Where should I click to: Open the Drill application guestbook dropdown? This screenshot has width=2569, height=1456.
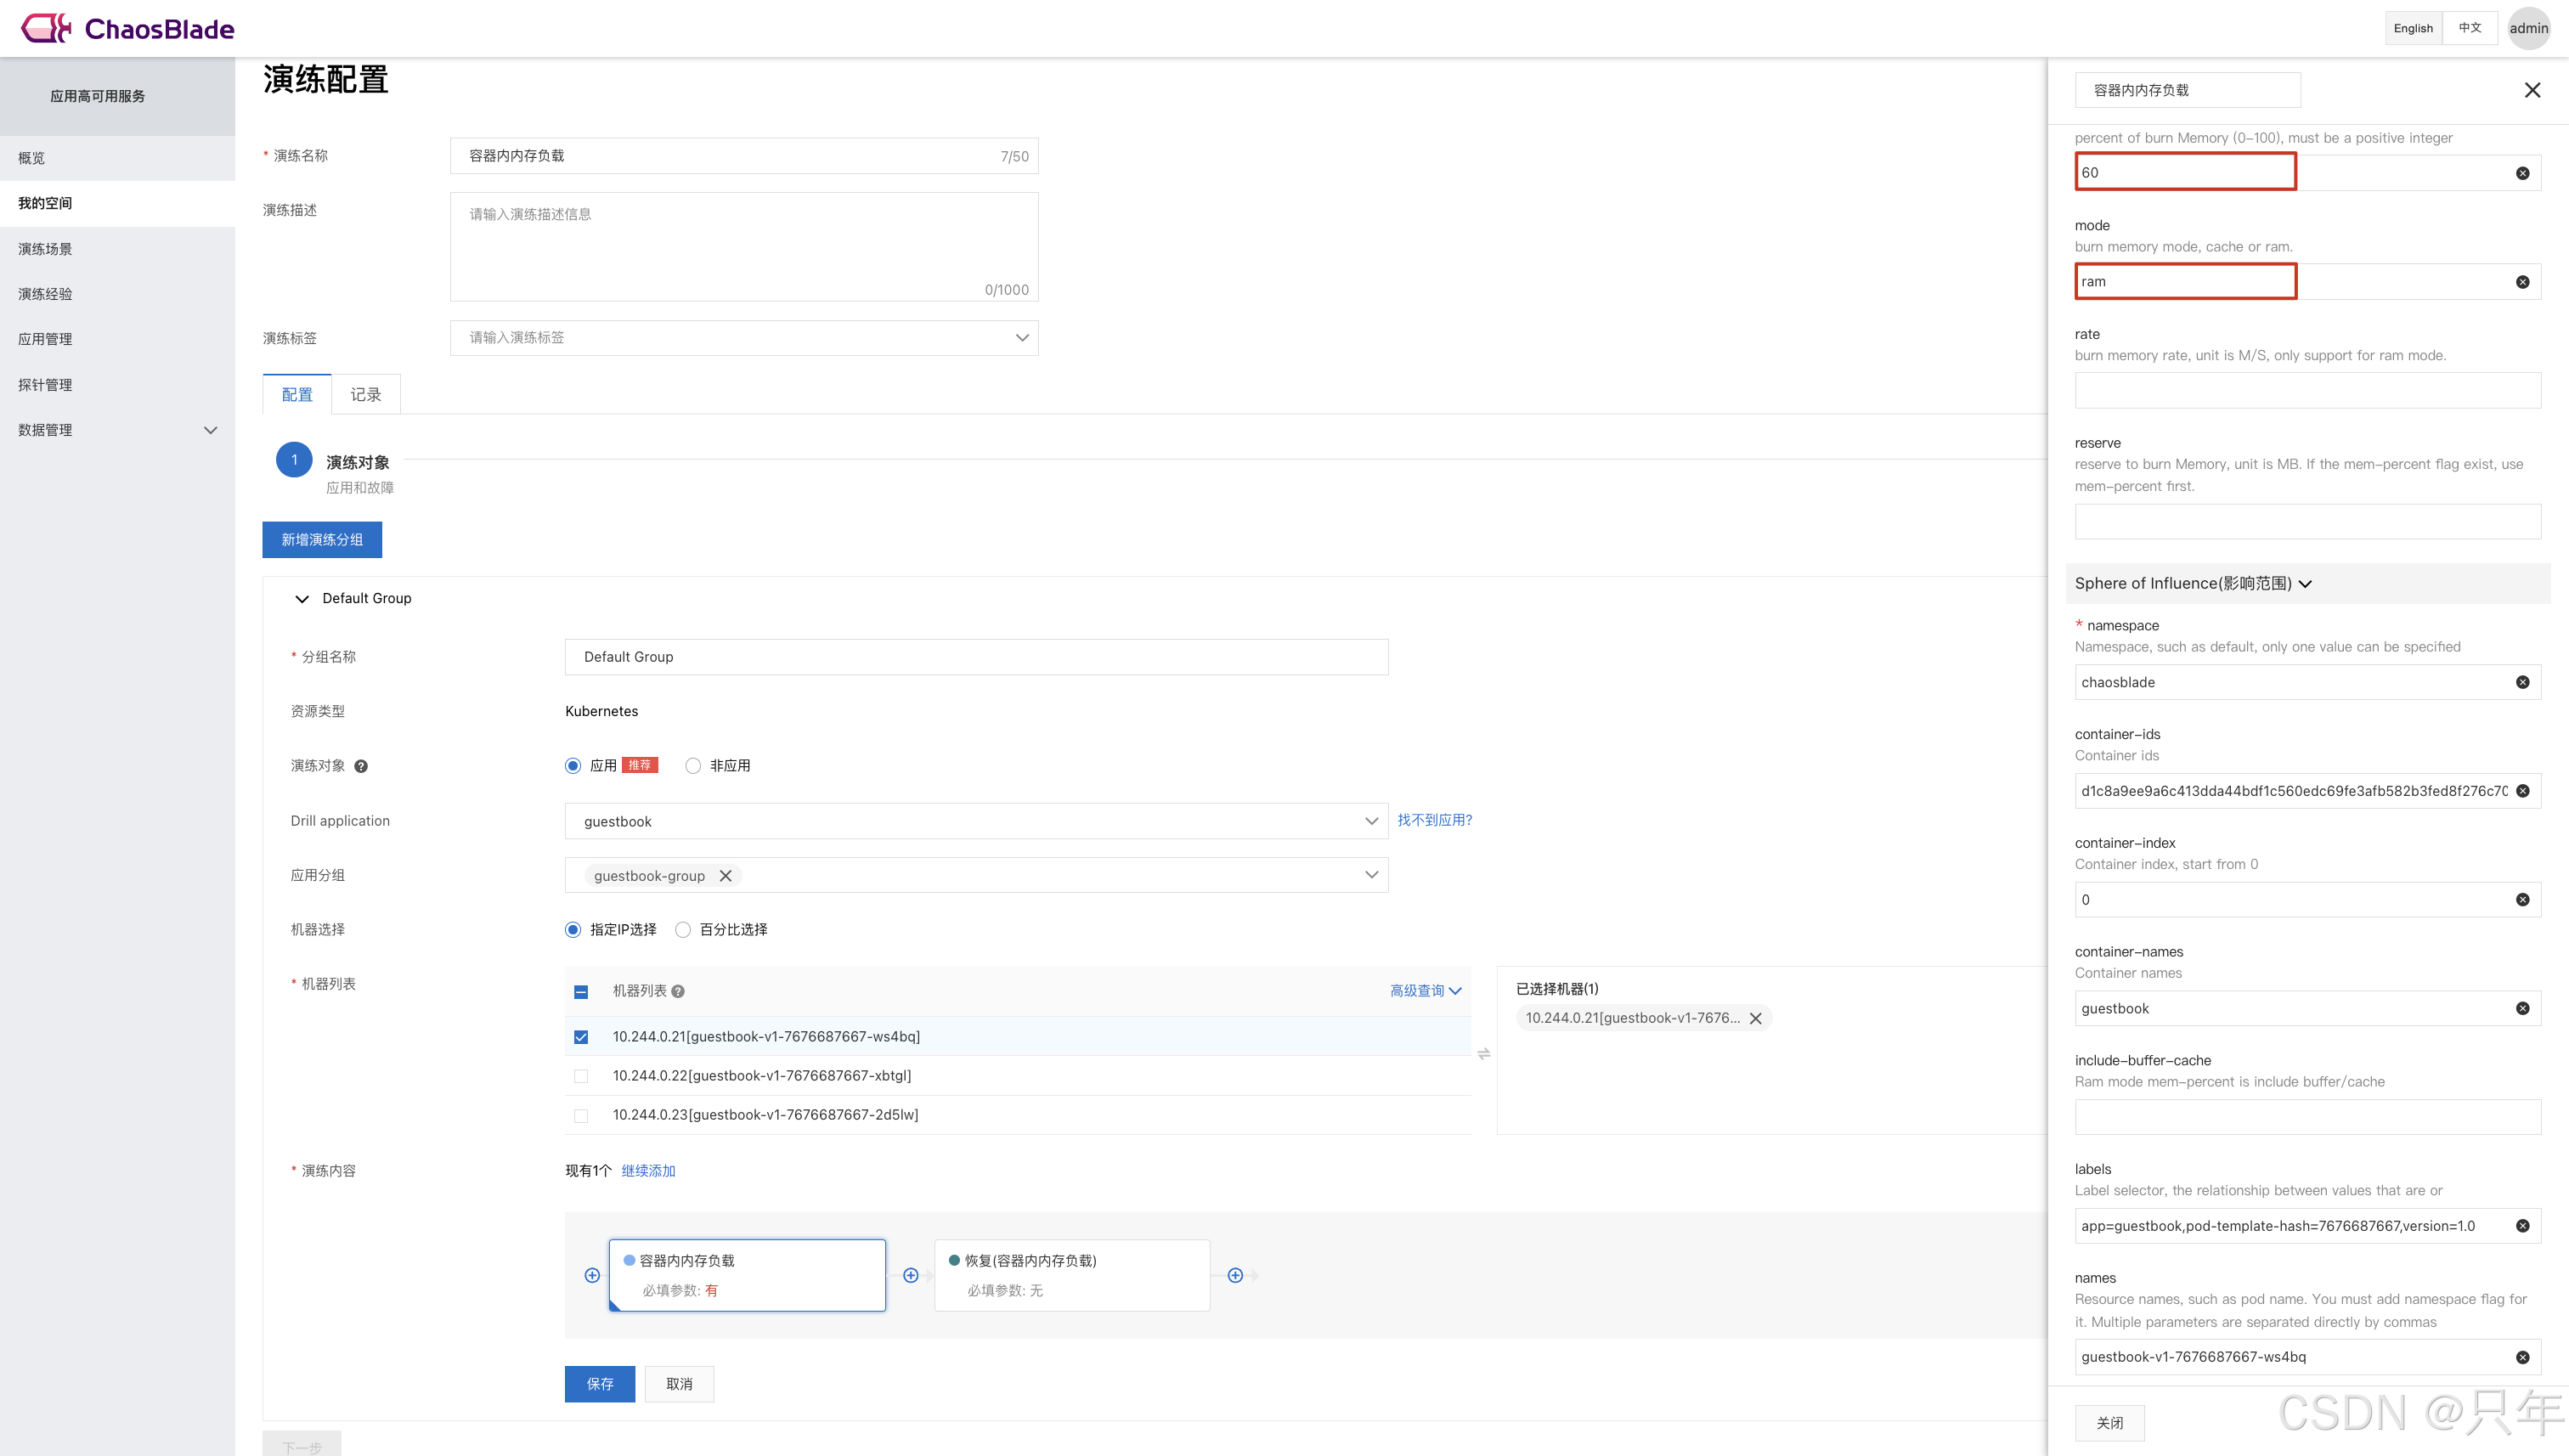[x=975, y=821]
